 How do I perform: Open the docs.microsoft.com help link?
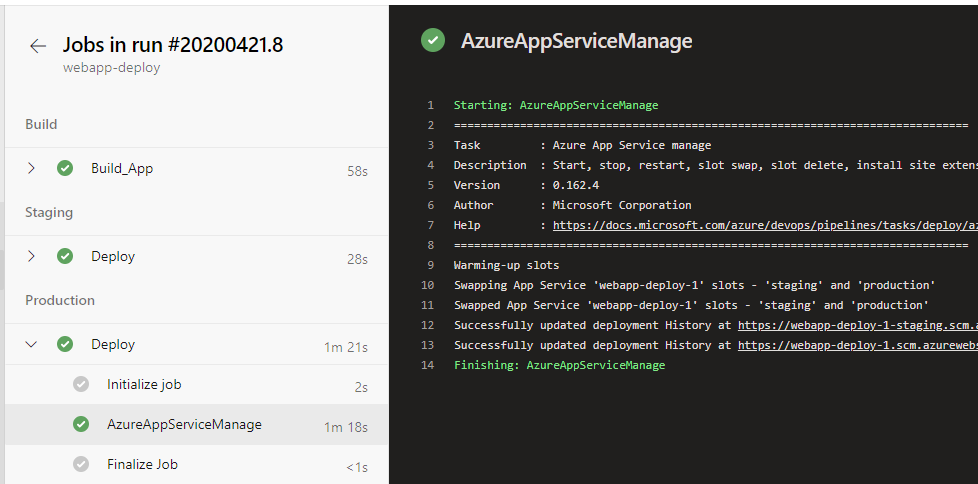[x=765, y=225]
